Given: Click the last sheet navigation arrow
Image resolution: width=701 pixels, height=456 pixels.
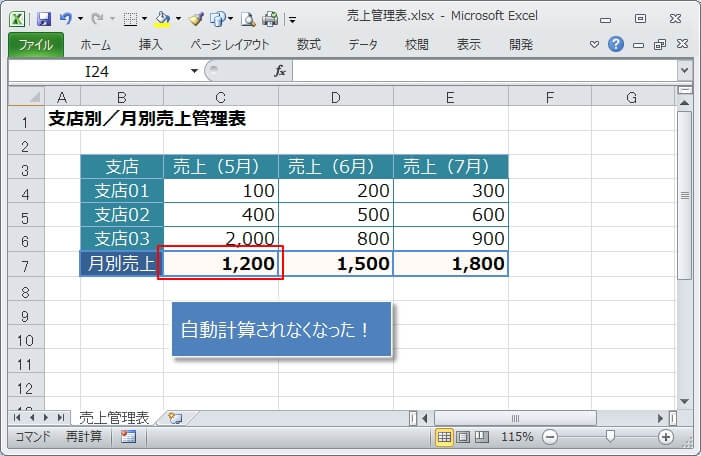Looking at the screenshot, I should [60, 418].
